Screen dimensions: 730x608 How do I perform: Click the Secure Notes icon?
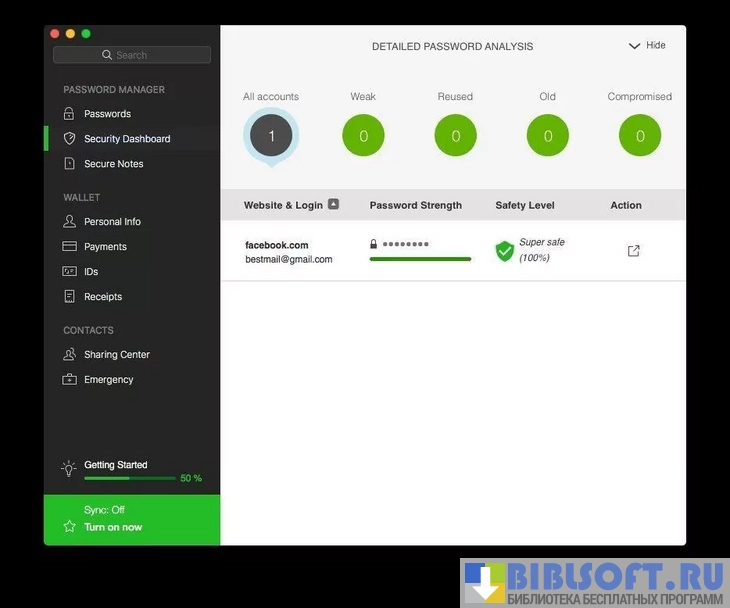(69, 164)
